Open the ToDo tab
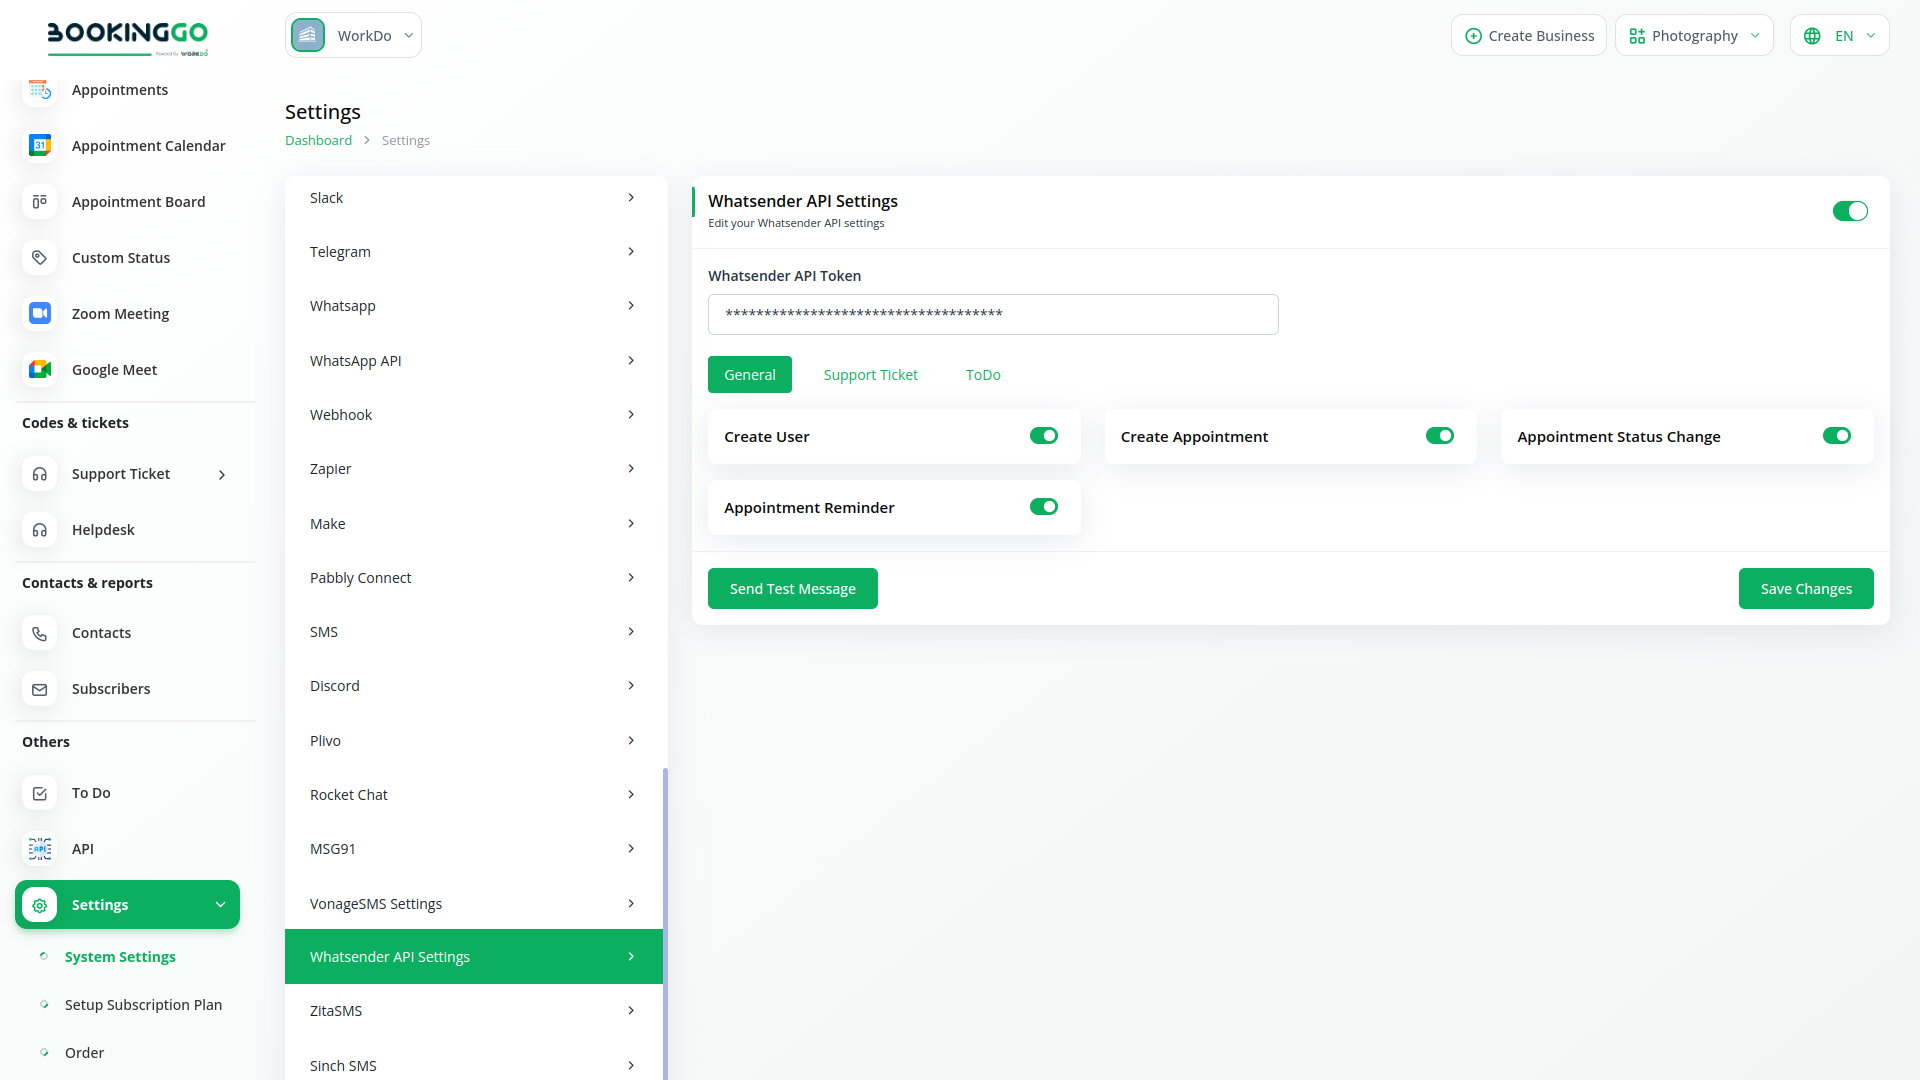This screenshot has width=1920, height=1080. tap(983, 375)
